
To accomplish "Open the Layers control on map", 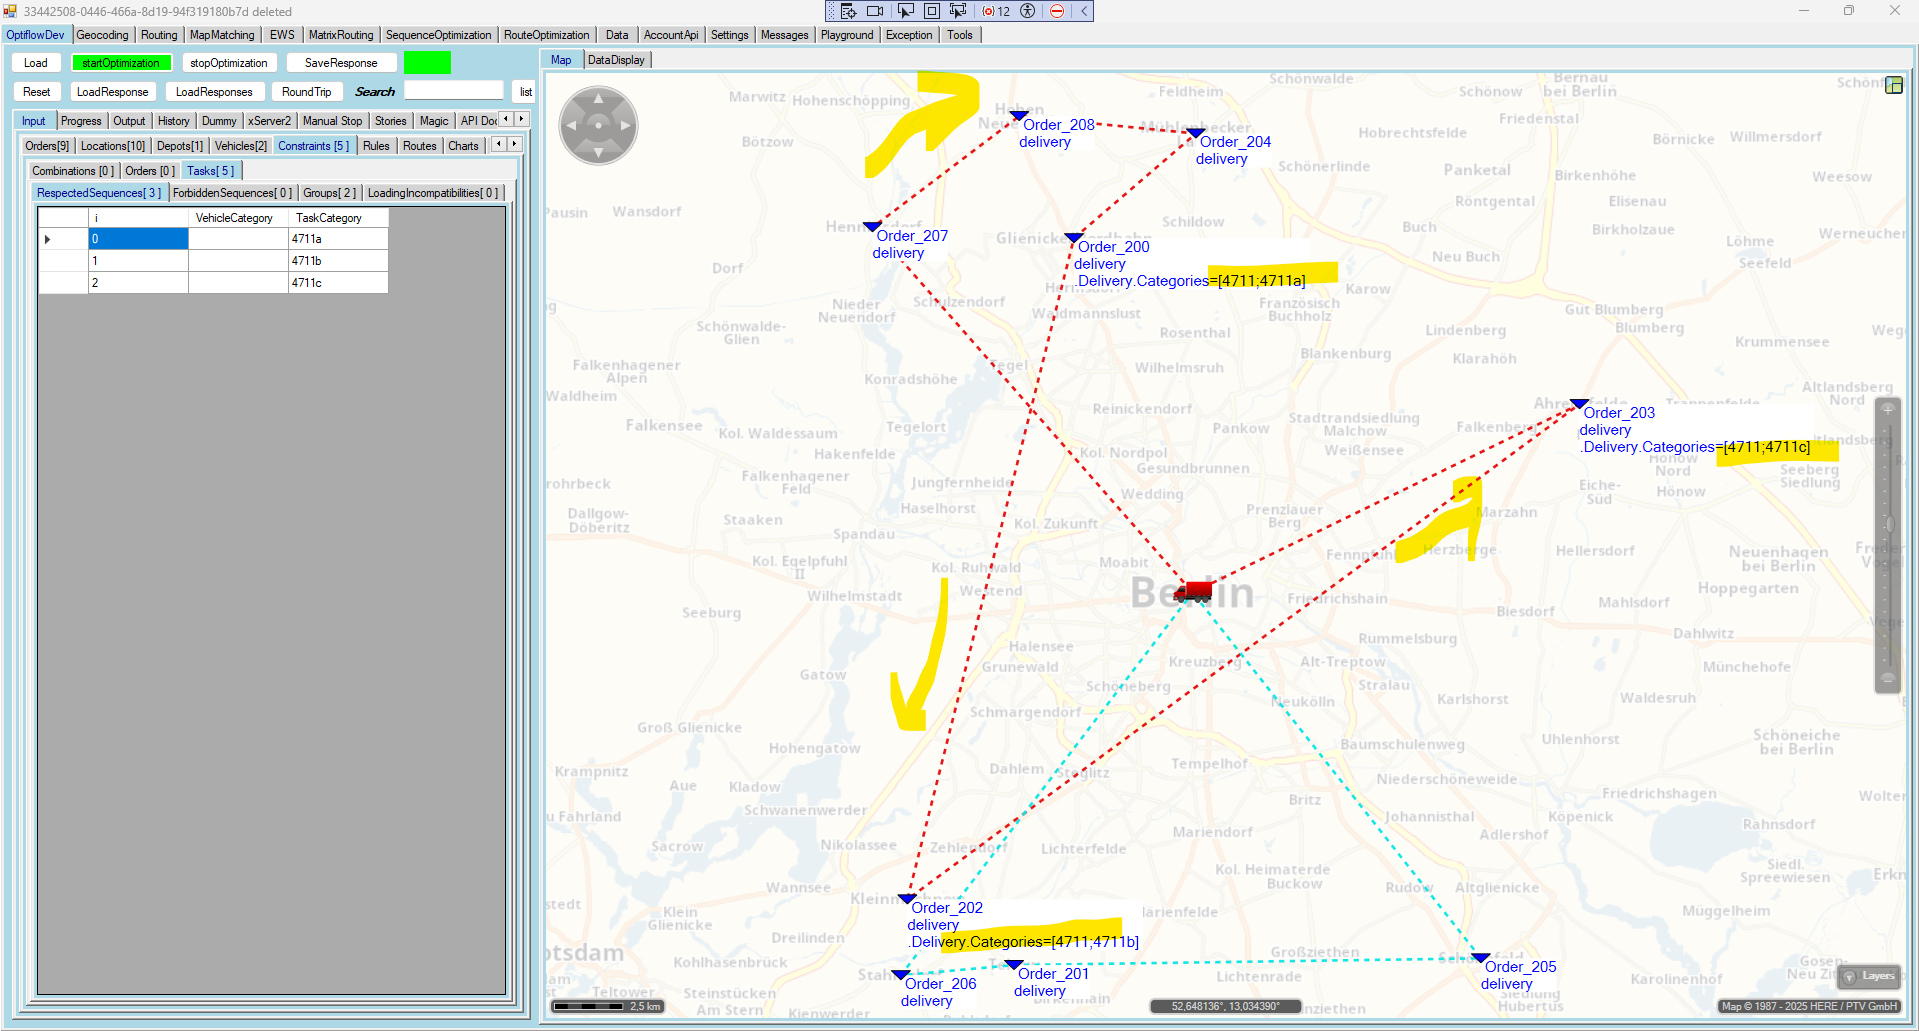I will tap(1869, 976).
